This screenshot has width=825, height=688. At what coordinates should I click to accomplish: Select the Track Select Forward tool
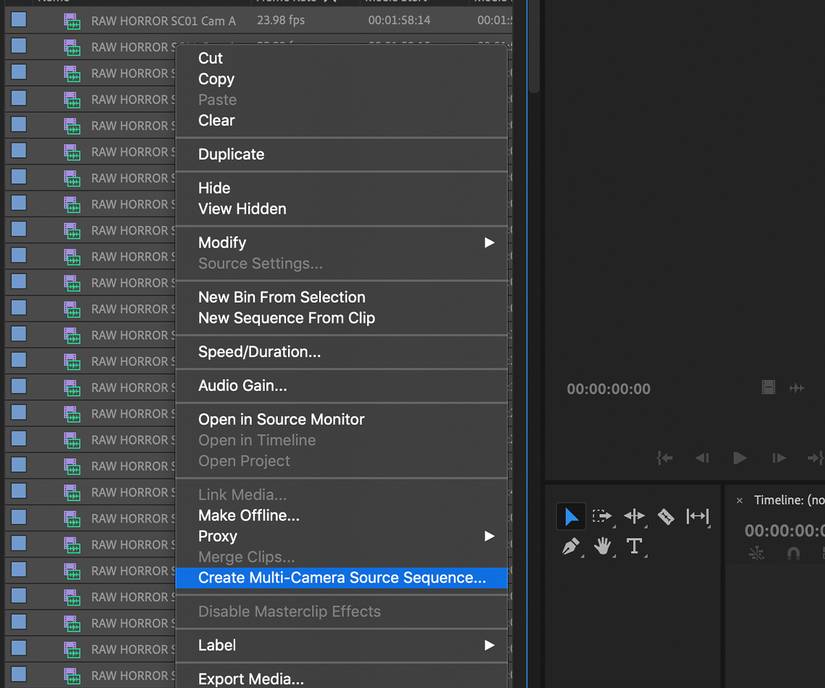click(x=602, y=516)
